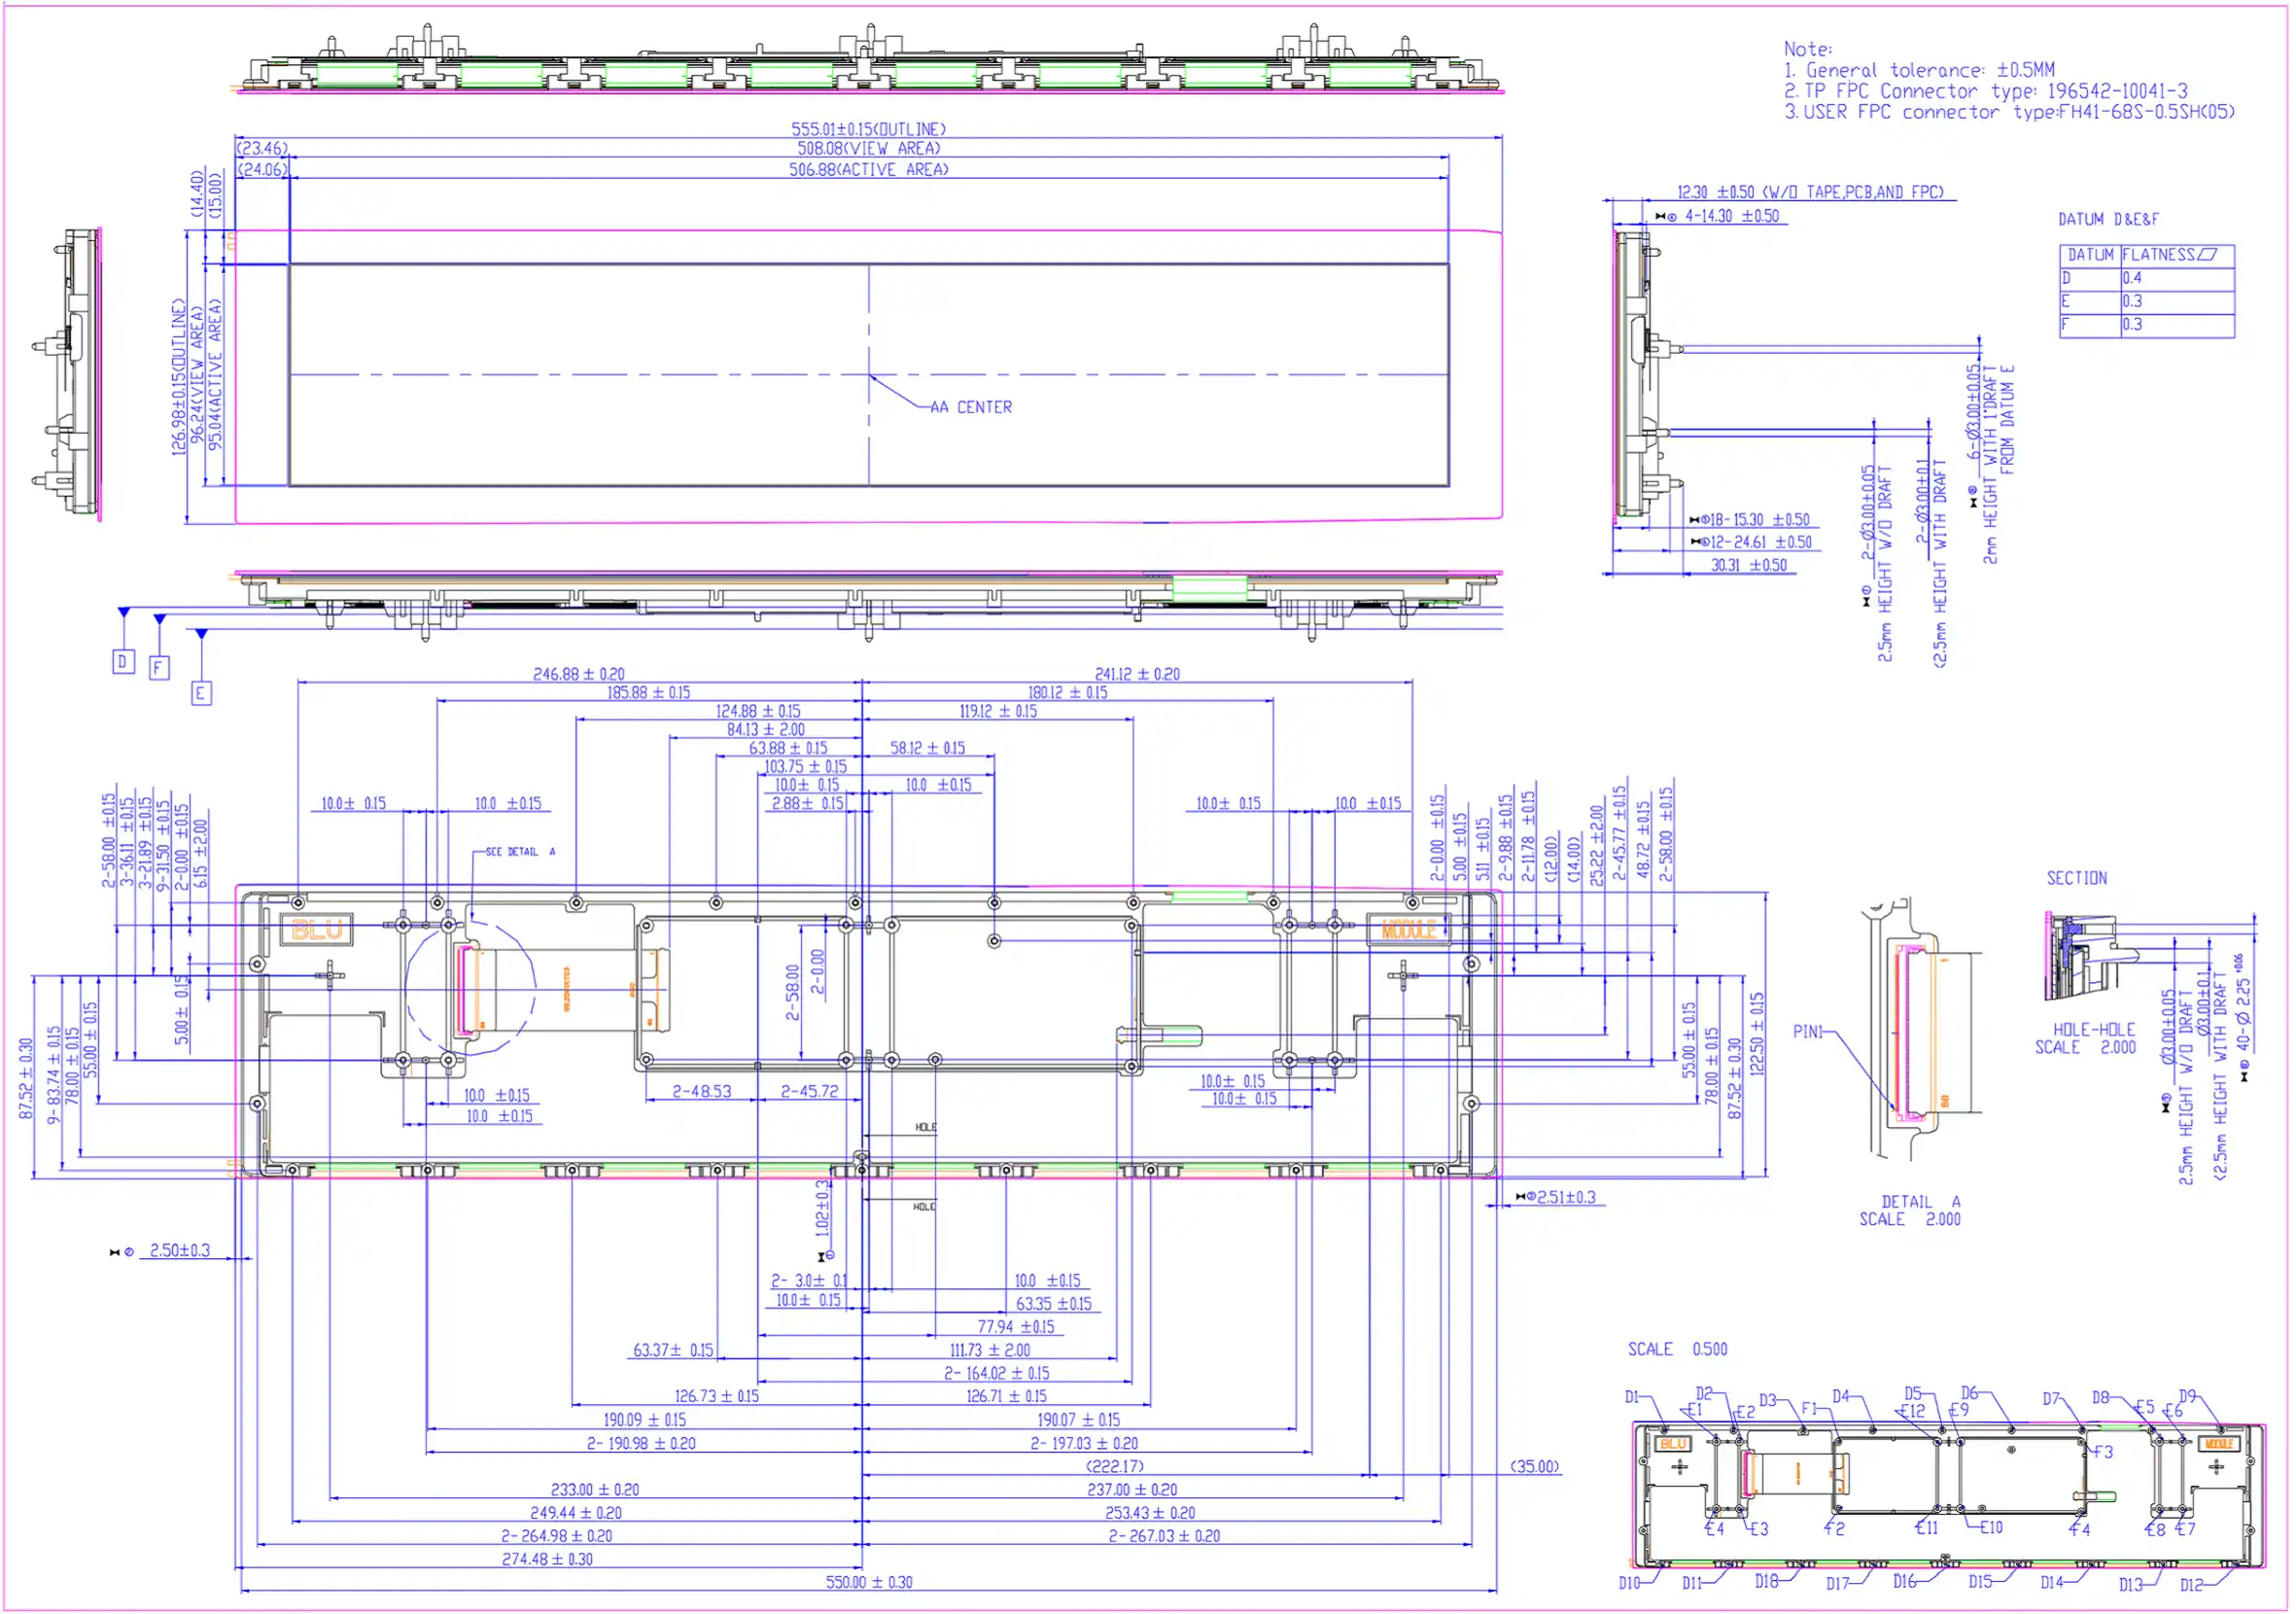The width and height of the screenshot is (2296, 1614).
Task: Click the '241.12 ± 0.20' dimension
Action: click(x=1137, y=675)
